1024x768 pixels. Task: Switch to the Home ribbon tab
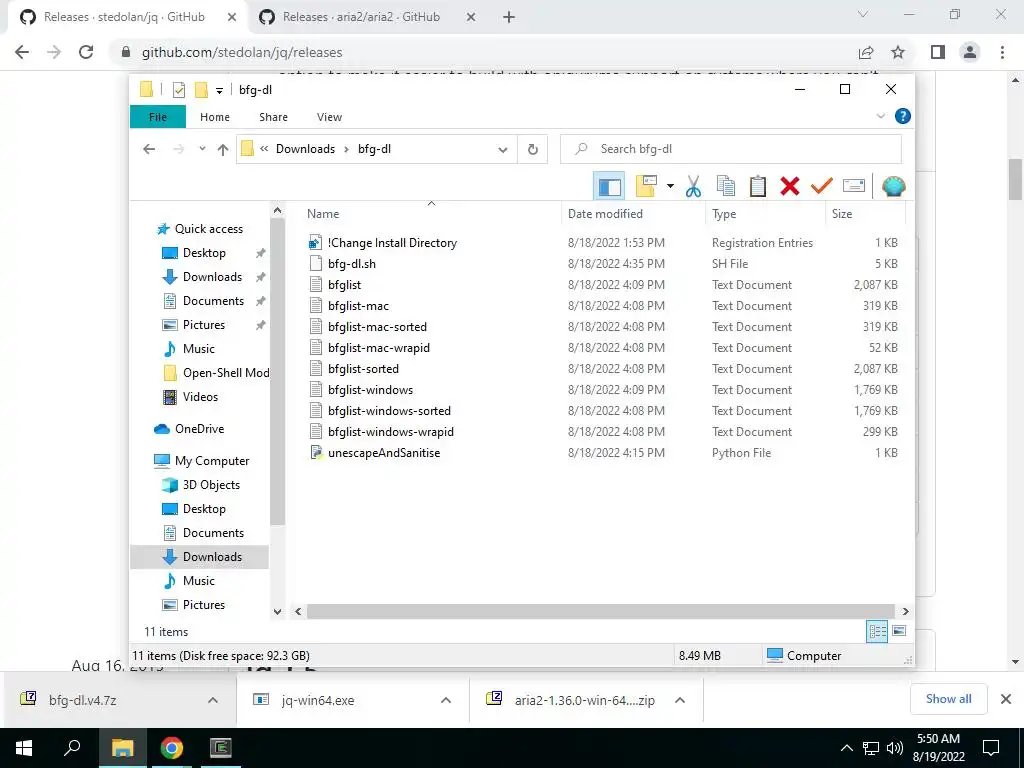tap(215, 117)
